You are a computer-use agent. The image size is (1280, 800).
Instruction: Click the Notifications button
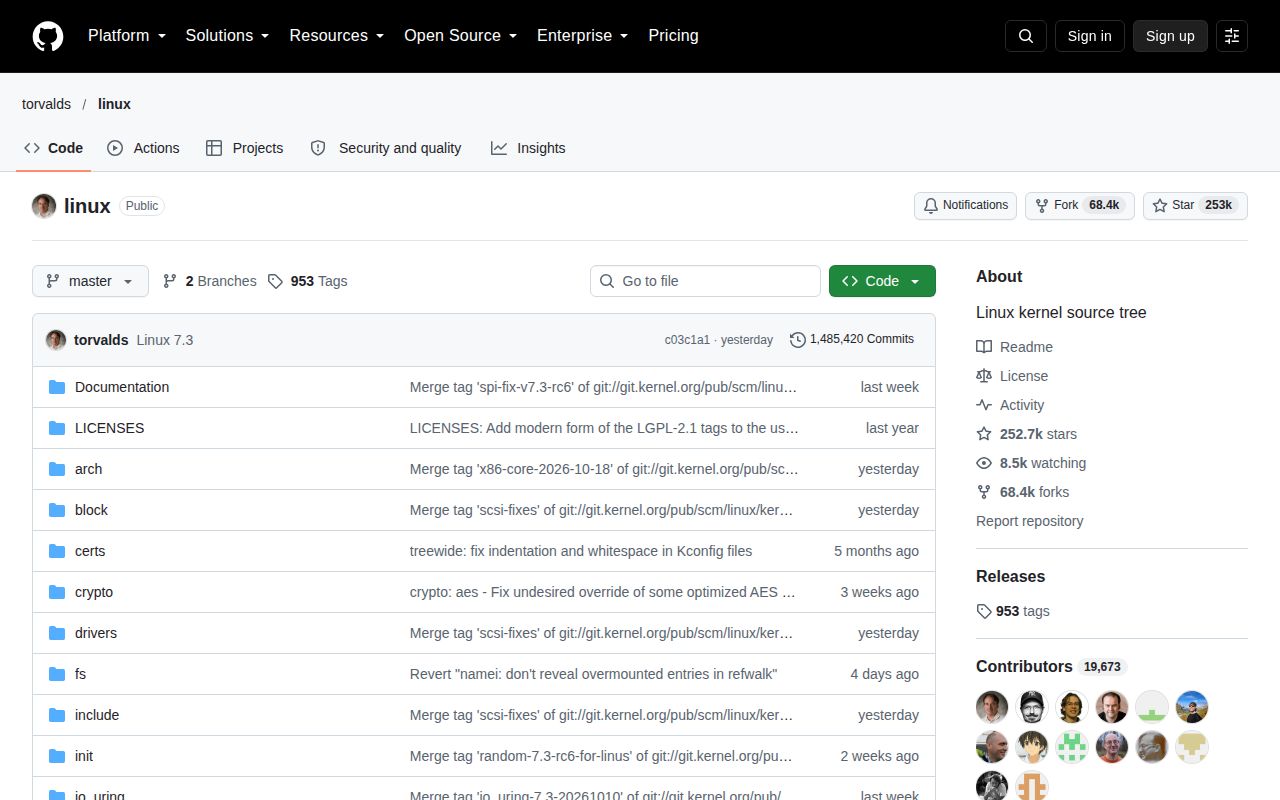tap(965, 205)
